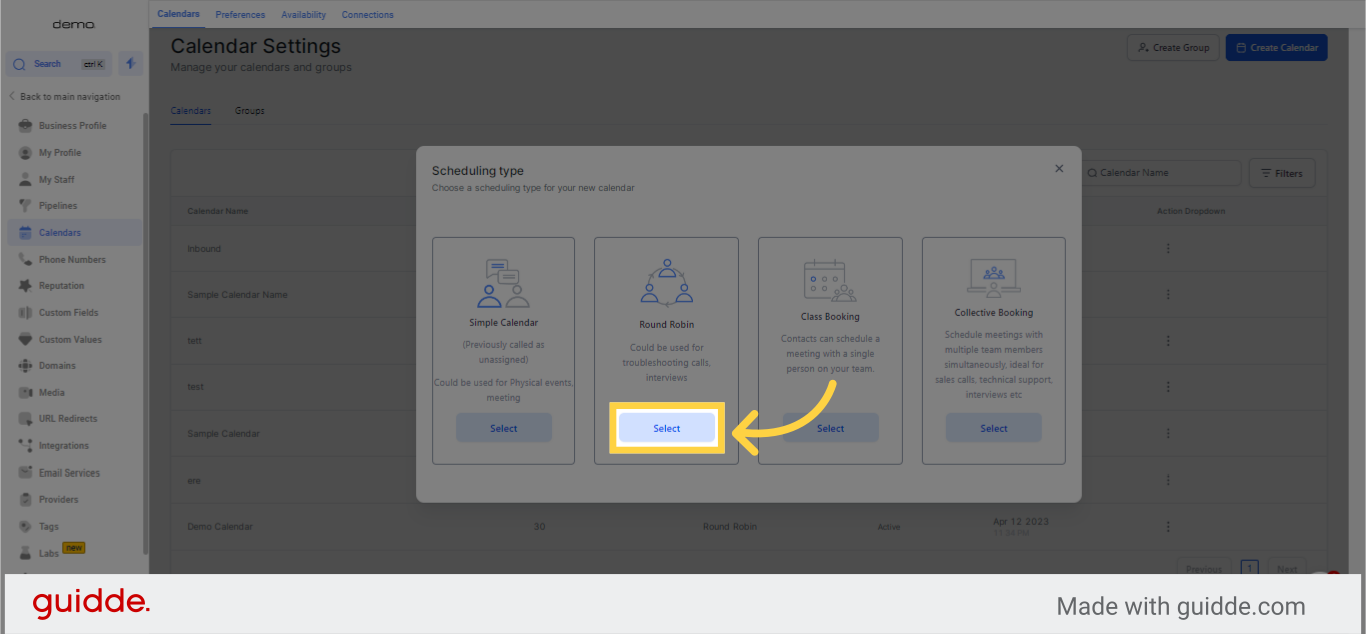Open Calendars in the sidebar
The image size is (1366, 634).
(60, 233)
